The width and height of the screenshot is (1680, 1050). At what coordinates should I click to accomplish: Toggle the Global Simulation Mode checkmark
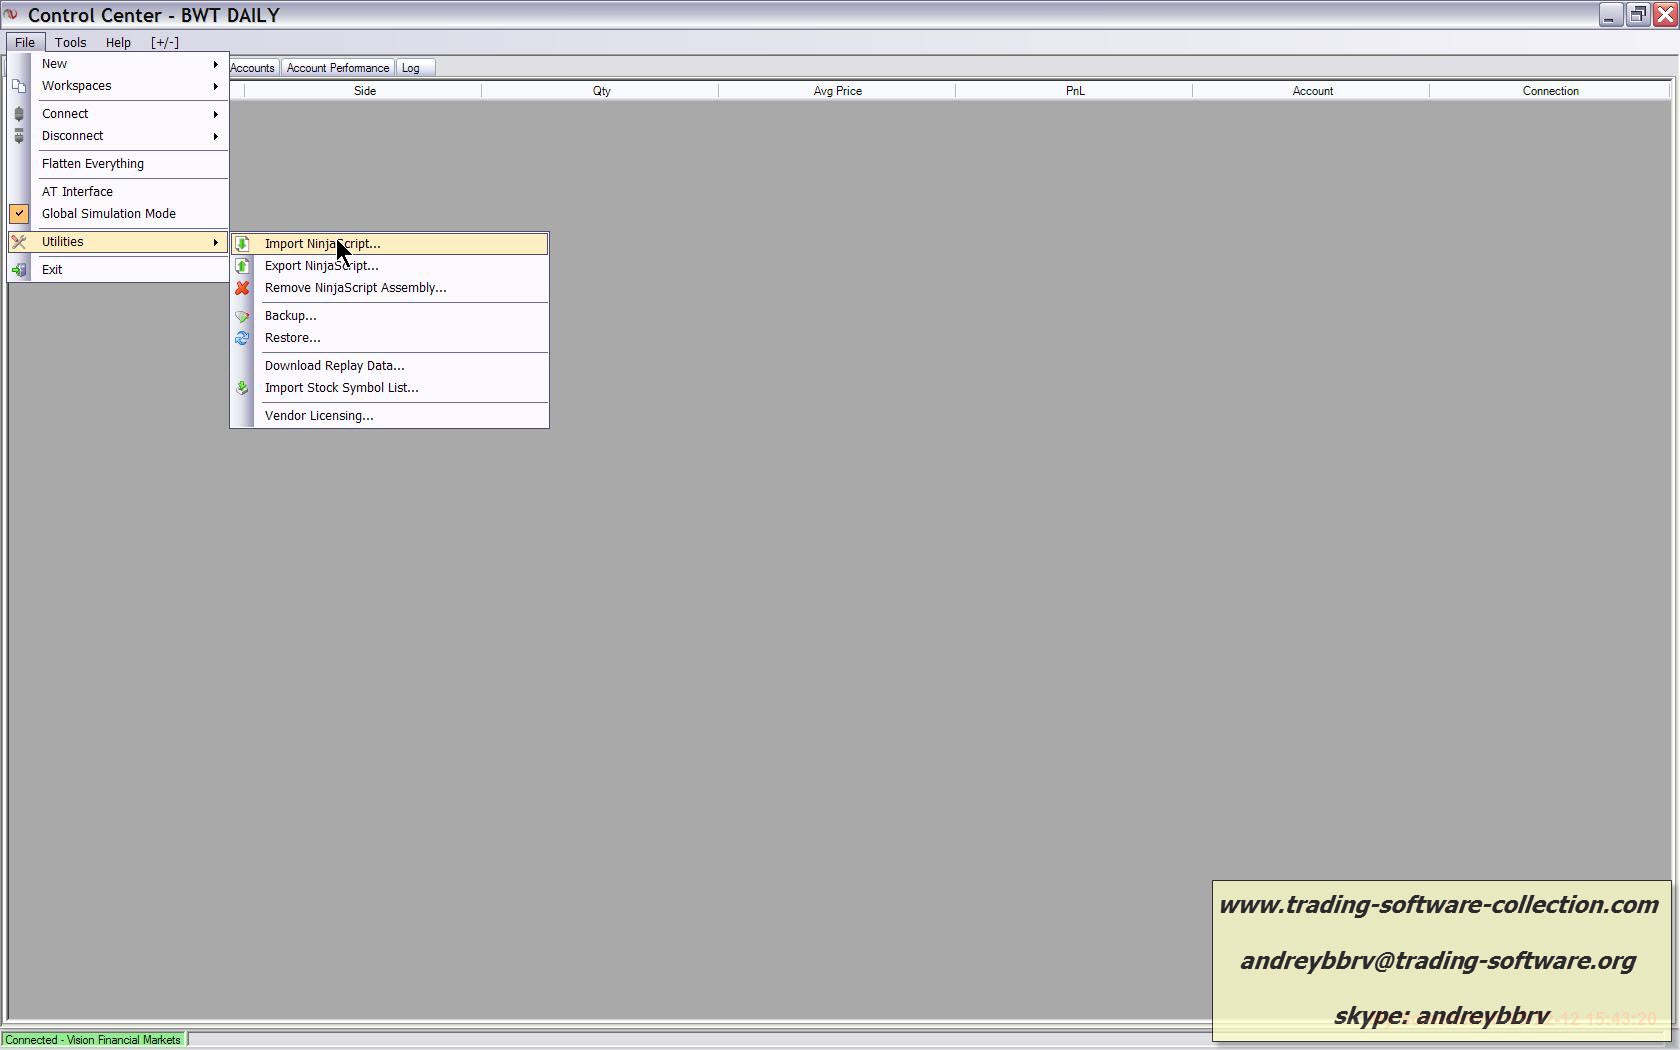point(19,214)
